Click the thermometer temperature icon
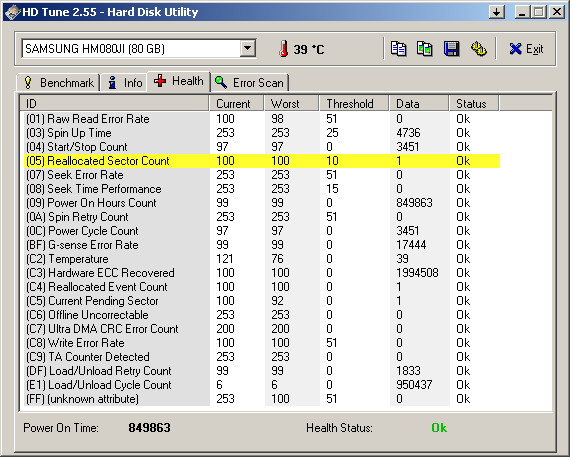 pyautogui.click(x=284, y=49)
